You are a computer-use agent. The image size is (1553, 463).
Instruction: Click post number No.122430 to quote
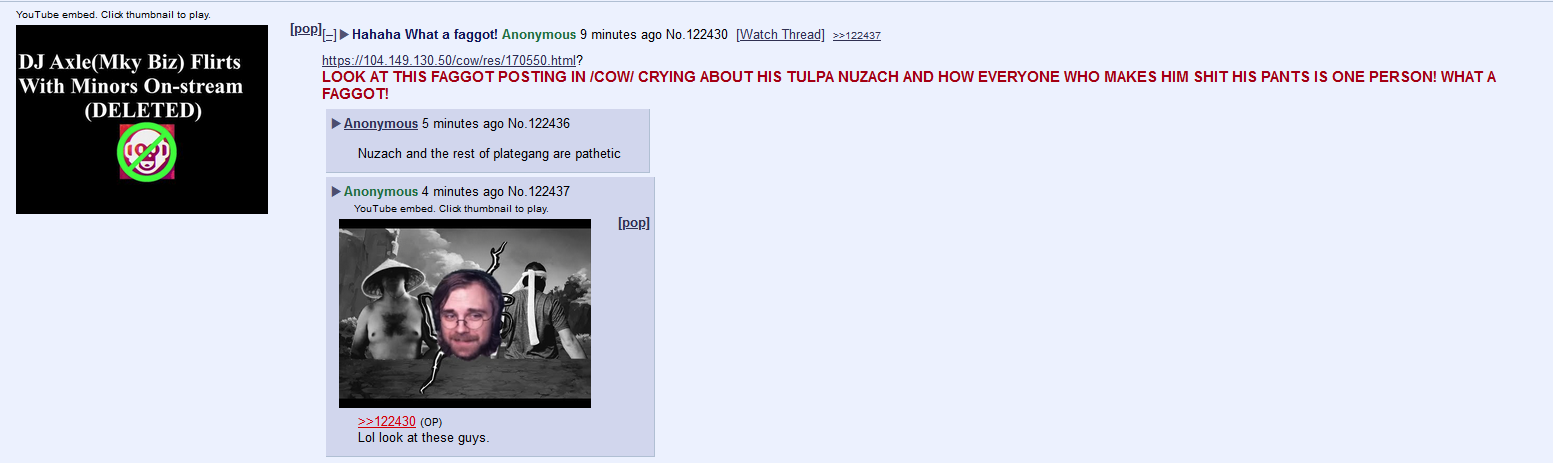(x=697, y=35)
